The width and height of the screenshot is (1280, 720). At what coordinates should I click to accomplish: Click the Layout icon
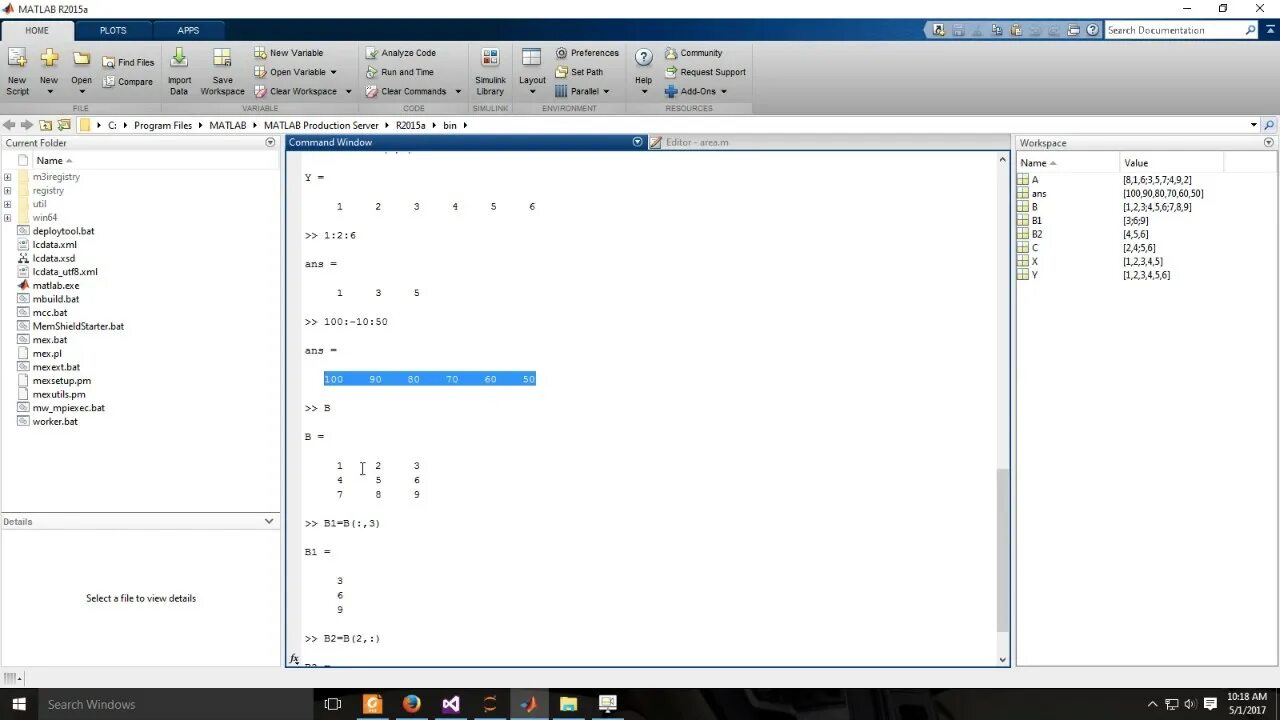point(532,59)
